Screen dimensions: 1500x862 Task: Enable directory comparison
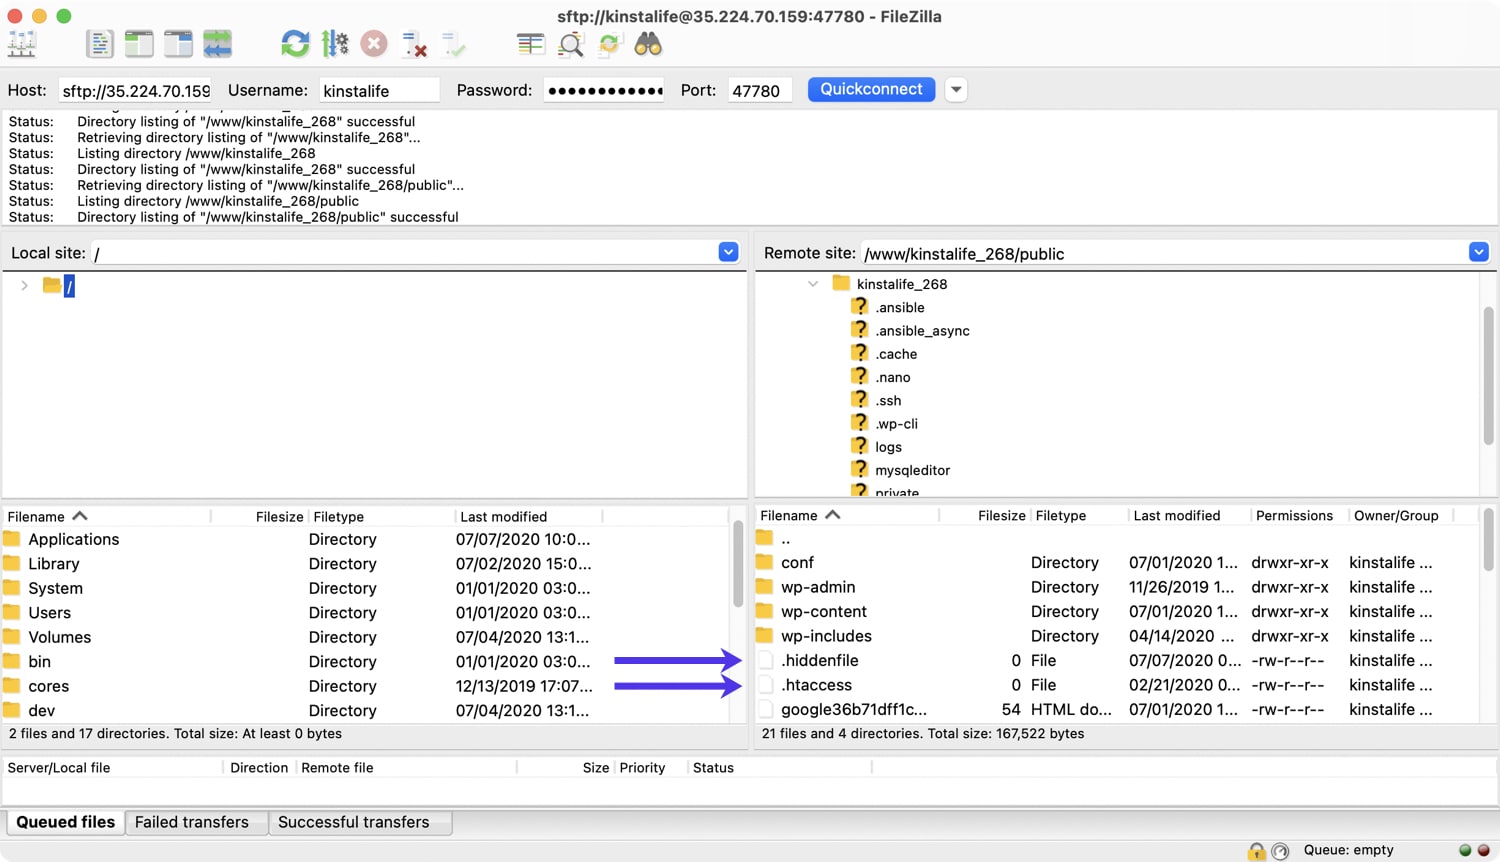click(x=530, y=43)
